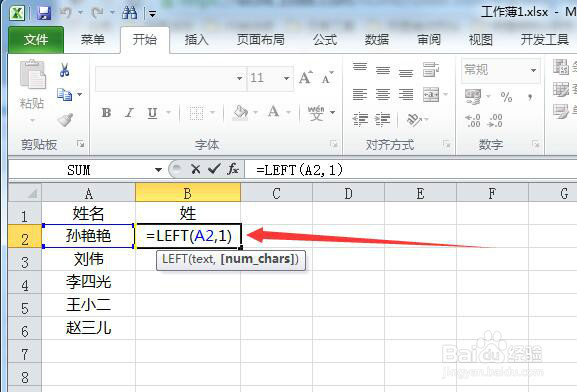Click the 粘贴 Paste clipboard icon

(x=32, y=75)
